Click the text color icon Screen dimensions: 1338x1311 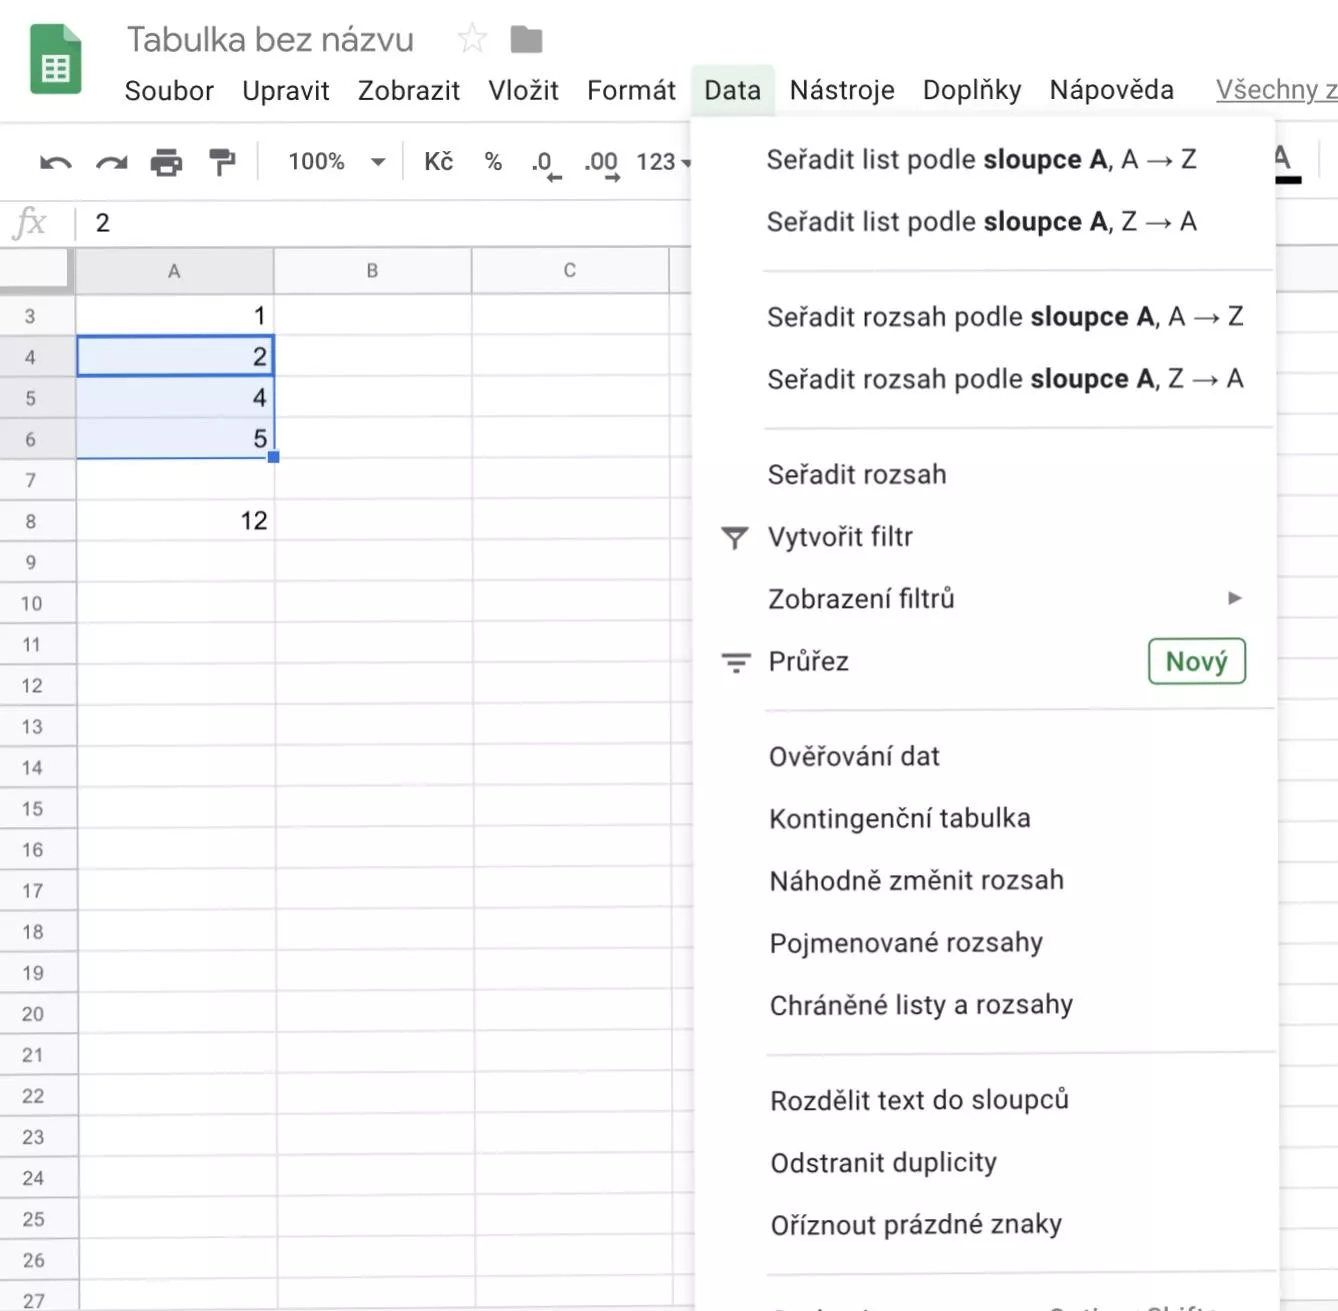1286,163
